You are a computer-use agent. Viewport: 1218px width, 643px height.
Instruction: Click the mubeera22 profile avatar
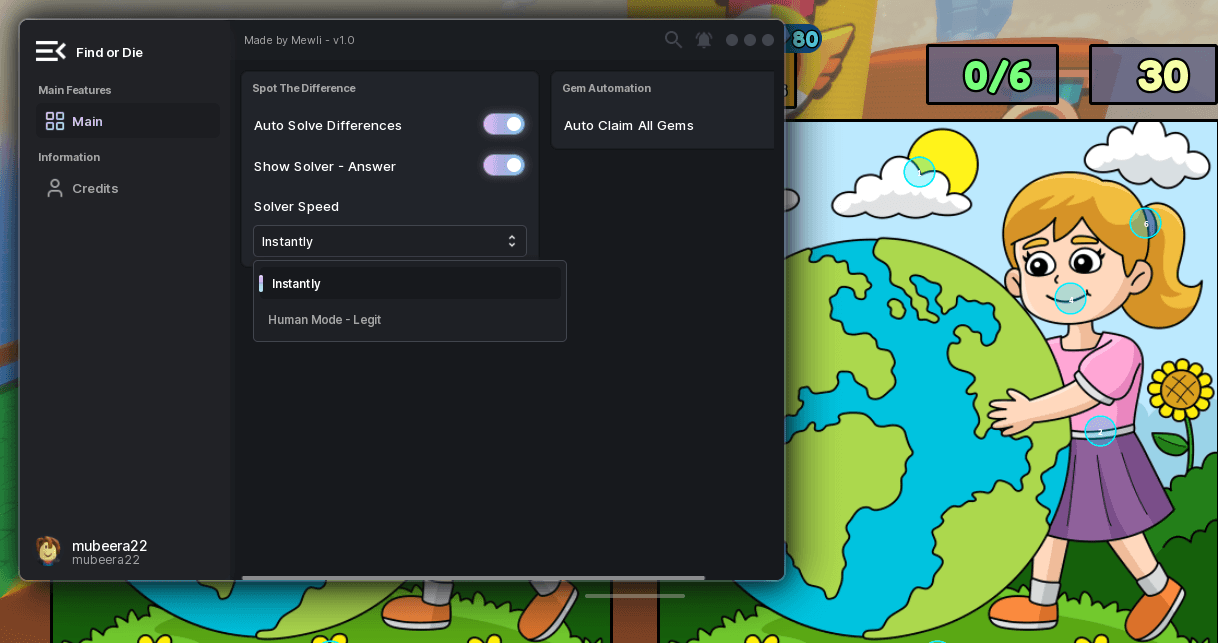click(x=48, y=550)
